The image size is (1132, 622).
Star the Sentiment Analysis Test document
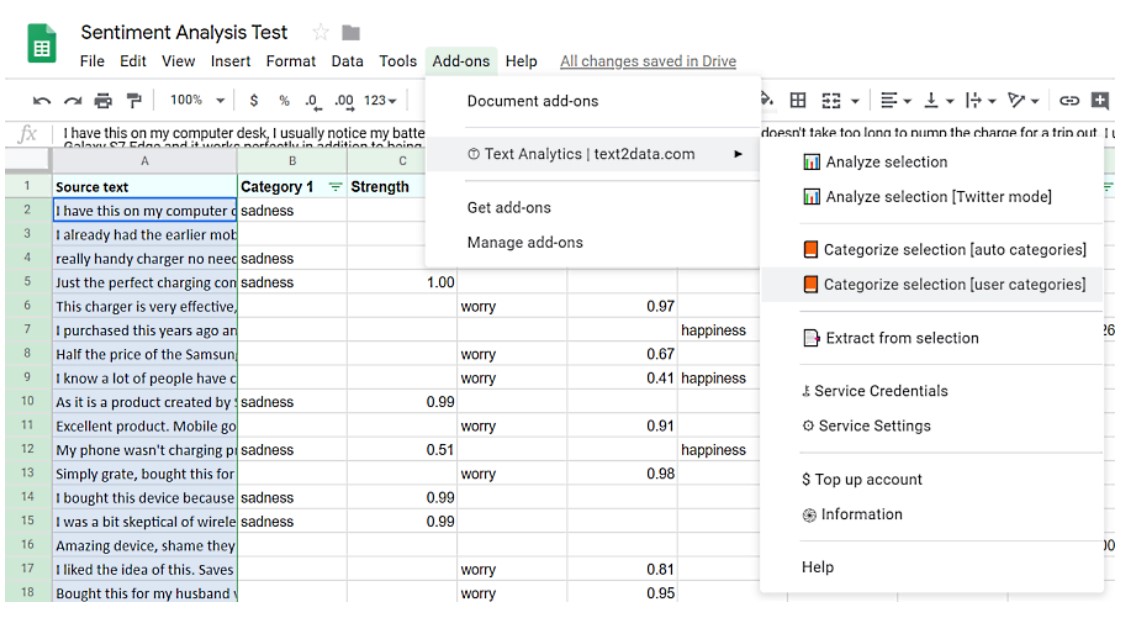(x=321, y=32)
